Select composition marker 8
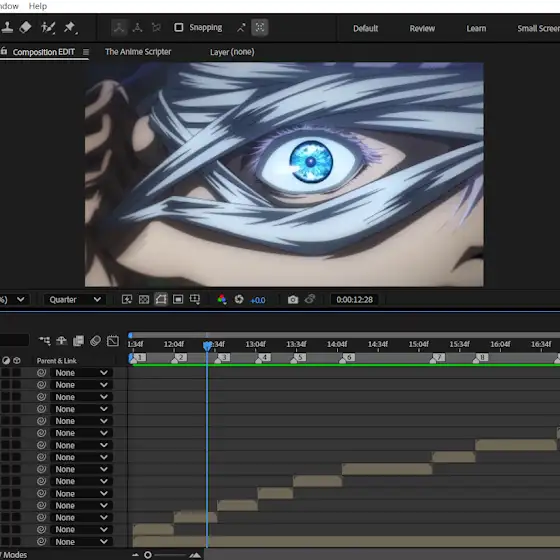 pyautogui.click(x=480, y=358)
